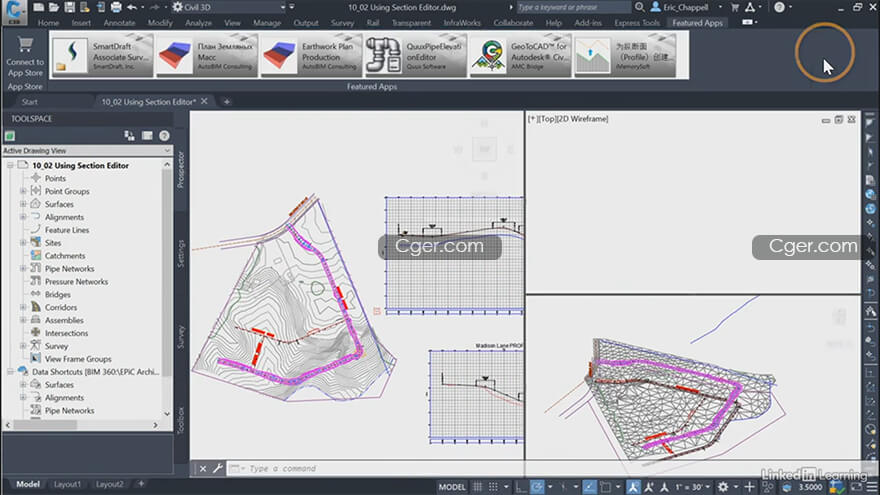Expand the Corridors tree node
This screenshot has width=880, height=495.
click(23, 308)
